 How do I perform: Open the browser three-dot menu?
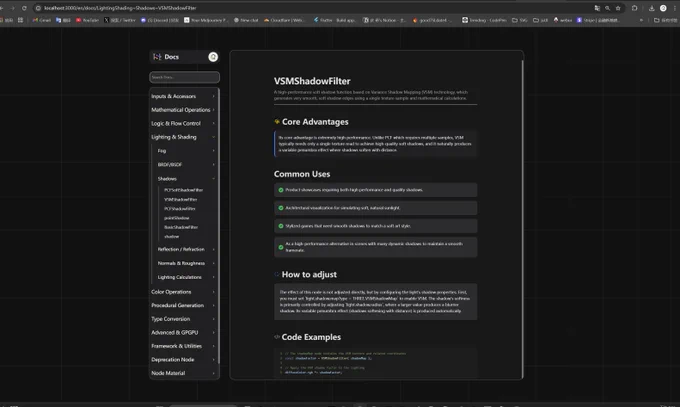click(675, 8)
